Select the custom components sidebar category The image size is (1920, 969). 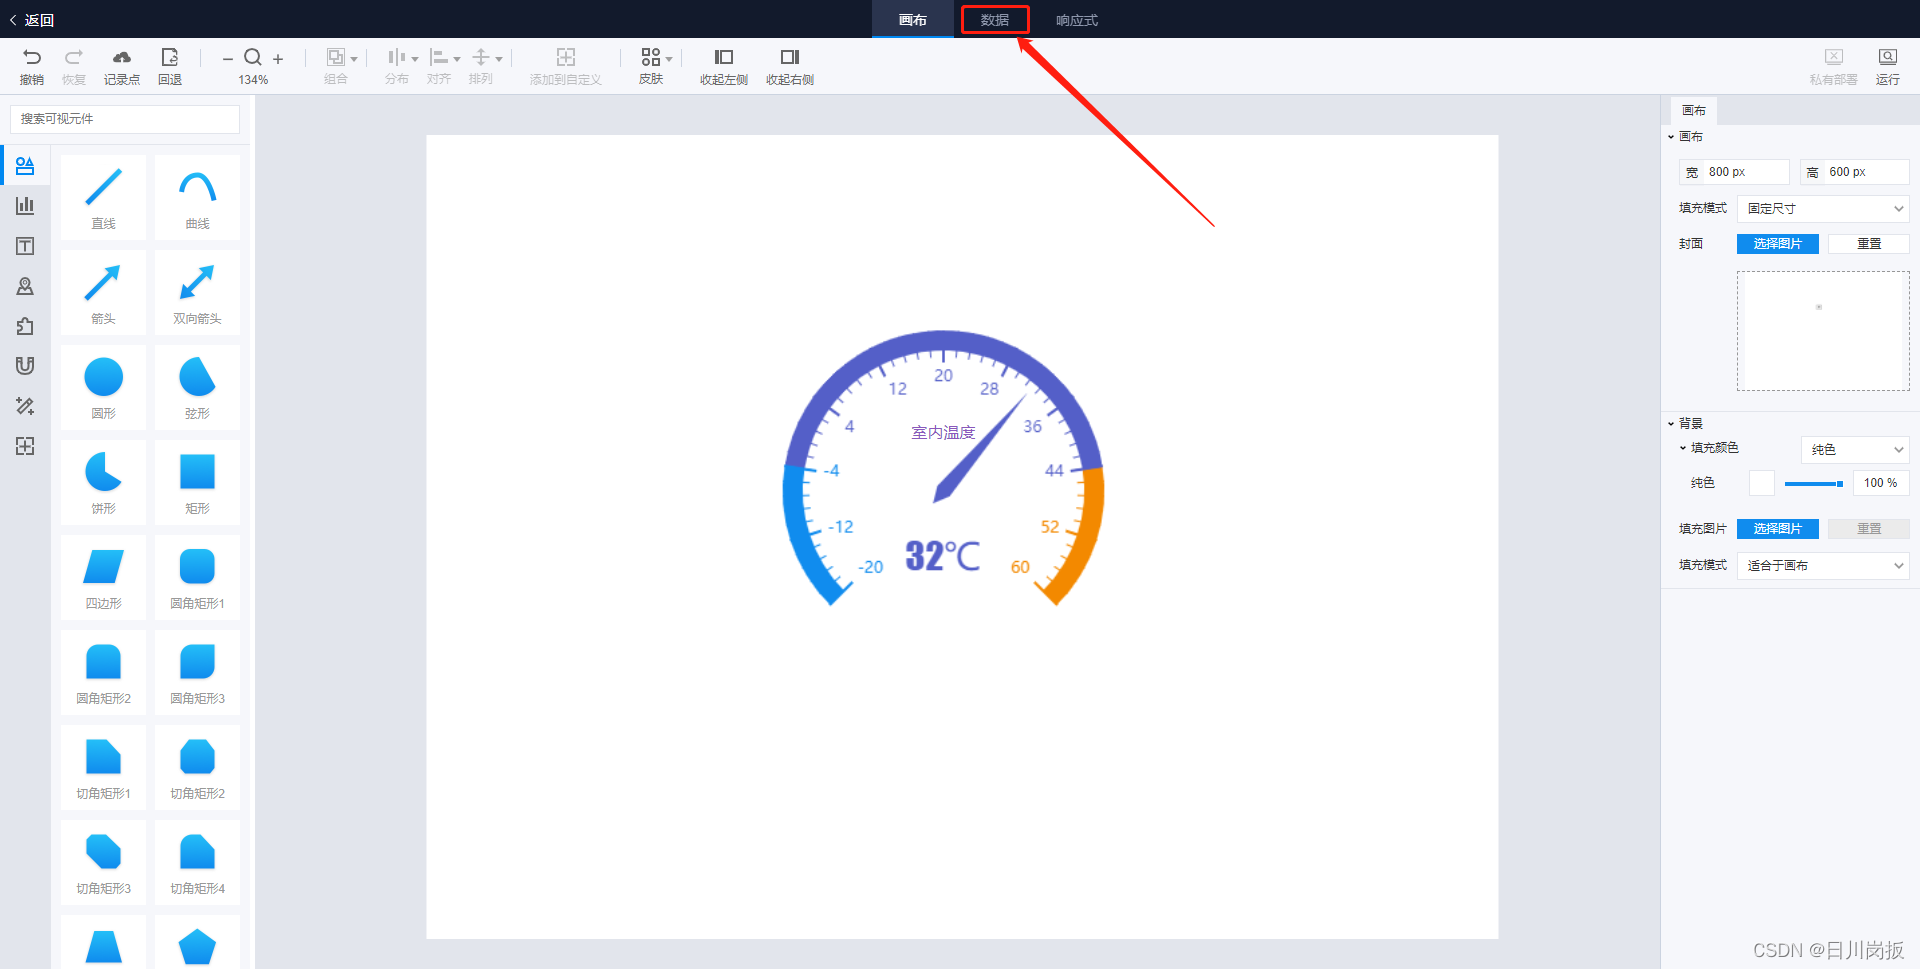pyautogui.click(x=25, y=446)
